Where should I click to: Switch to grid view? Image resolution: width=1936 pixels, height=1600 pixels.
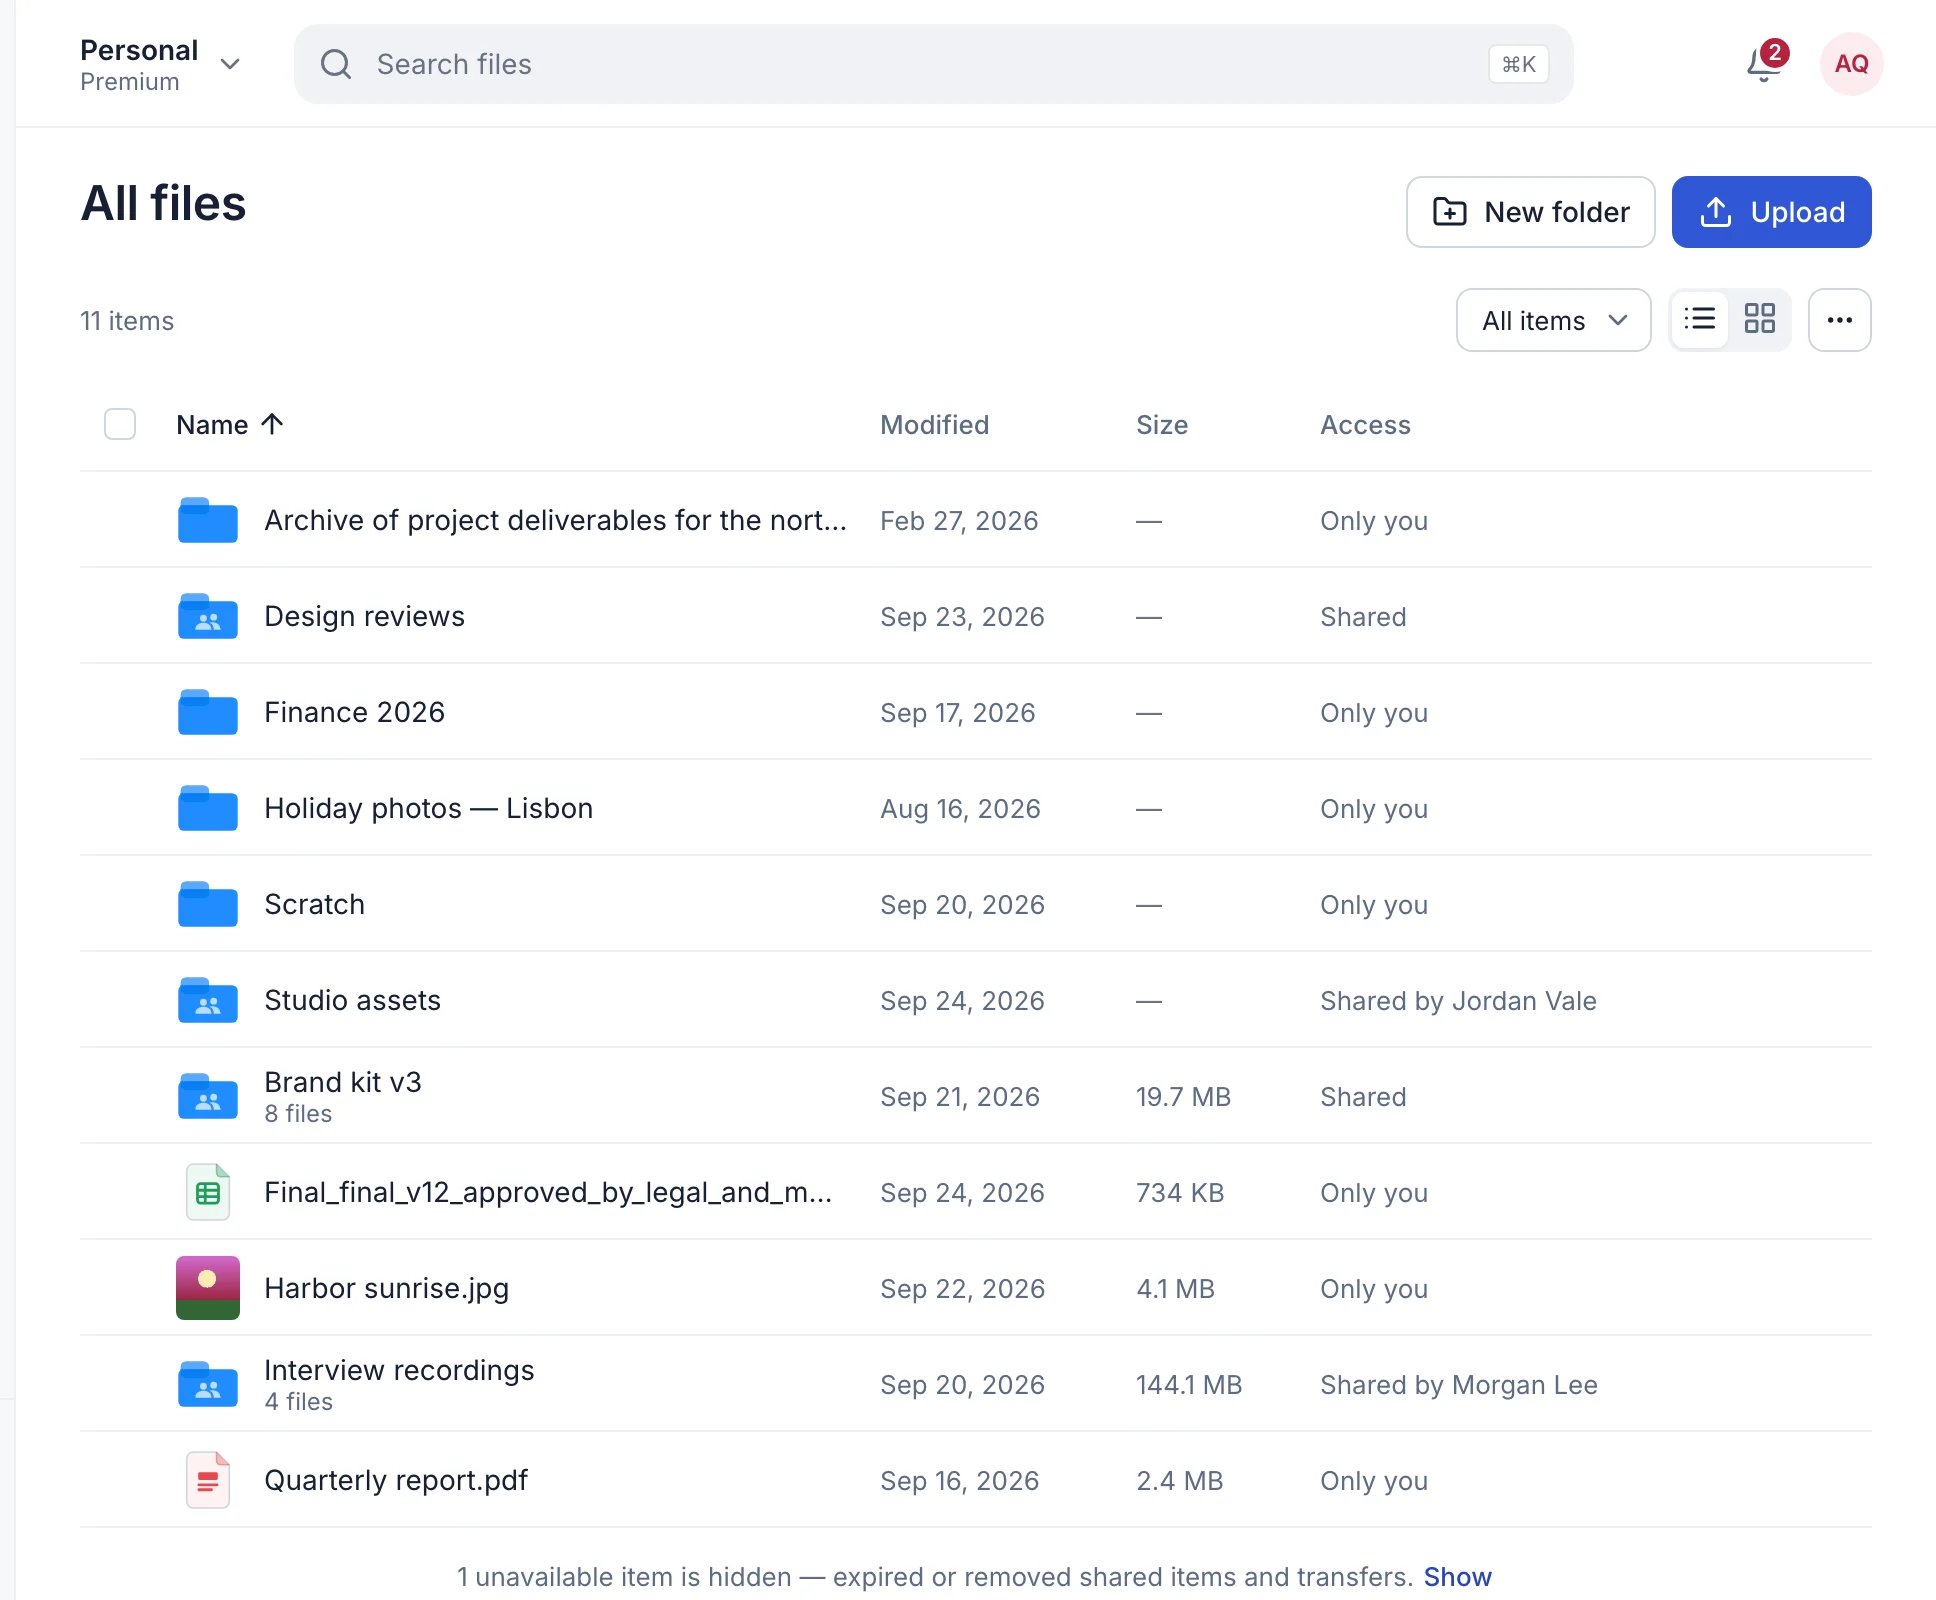point(1759,320)
